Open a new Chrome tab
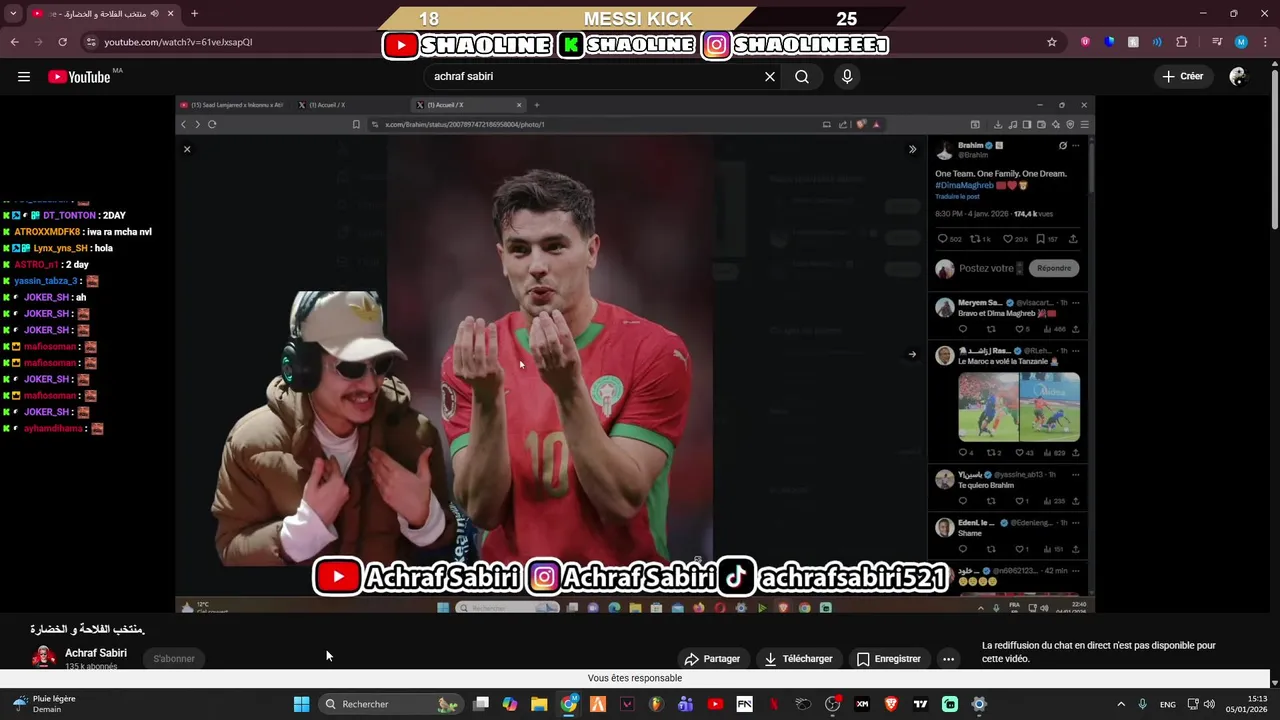Viewport: 1280px width, 720px height. click(194, 14)
